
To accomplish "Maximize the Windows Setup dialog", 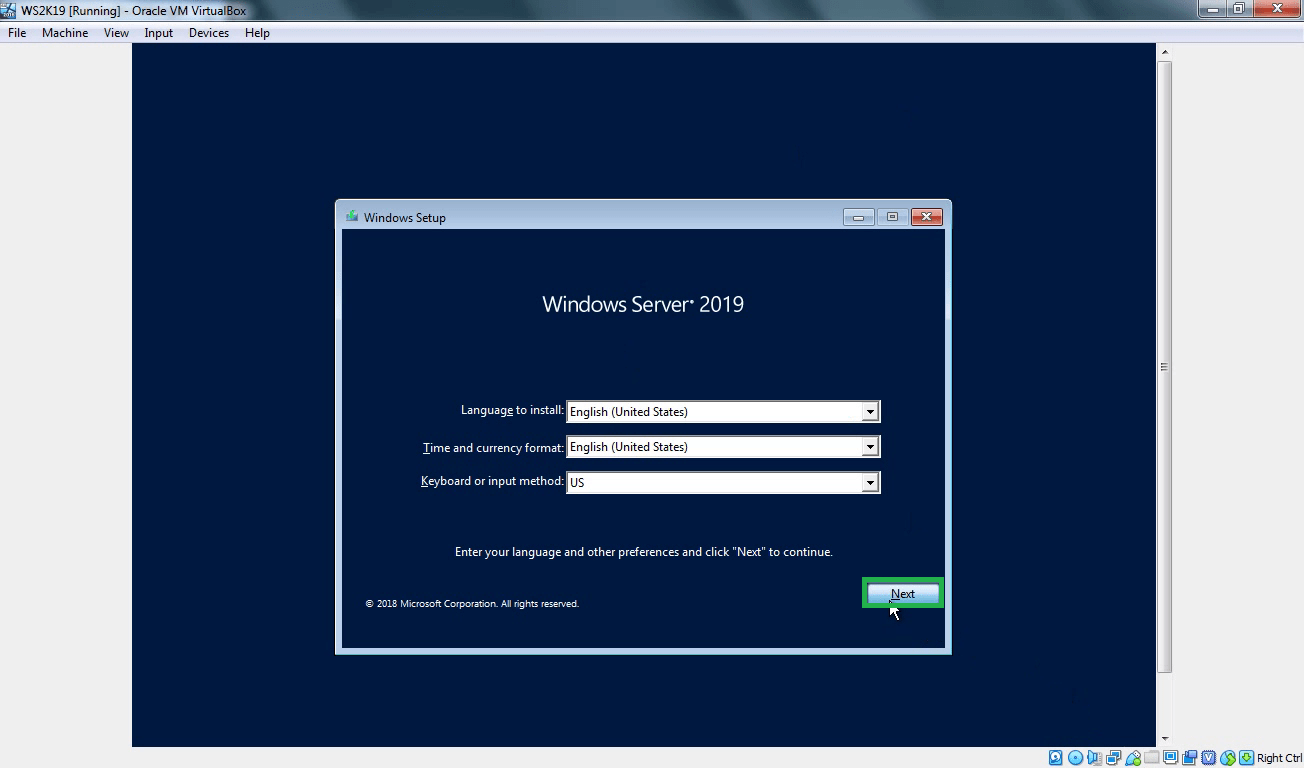I will (x=893, y=217).
